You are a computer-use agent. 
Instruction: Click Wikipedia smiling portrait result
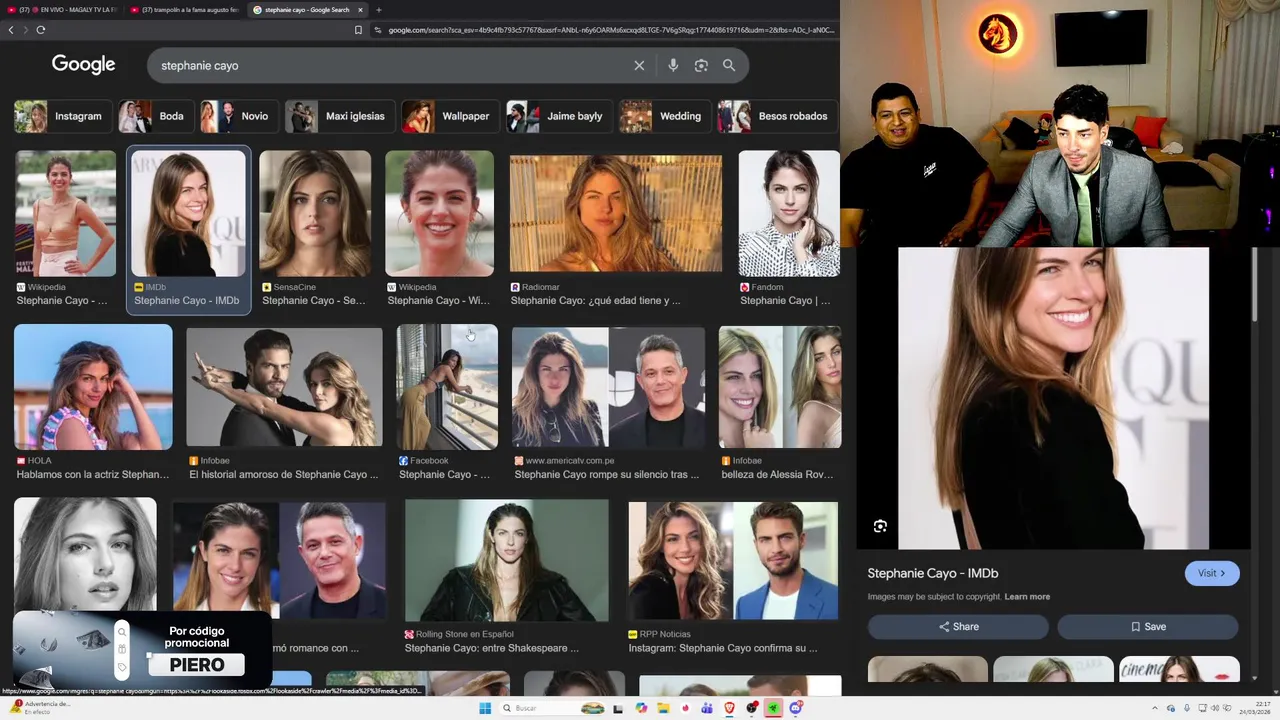tap(439, 213)
